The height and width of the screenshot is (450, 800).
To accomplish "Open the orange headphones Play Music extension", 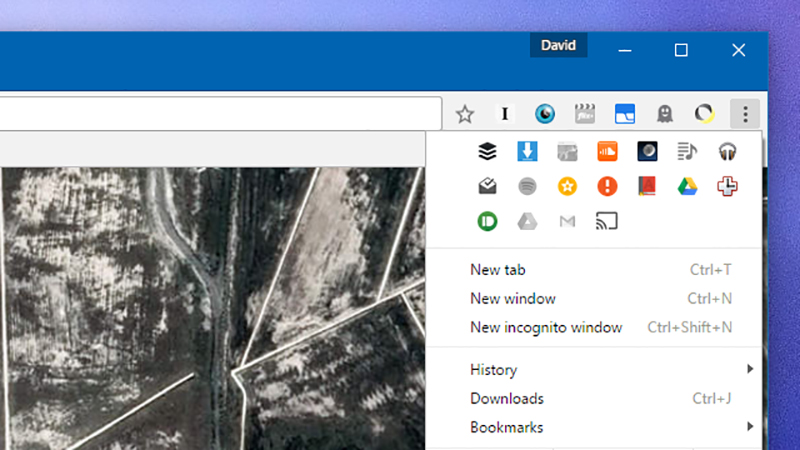I will [x=727, y=152].
